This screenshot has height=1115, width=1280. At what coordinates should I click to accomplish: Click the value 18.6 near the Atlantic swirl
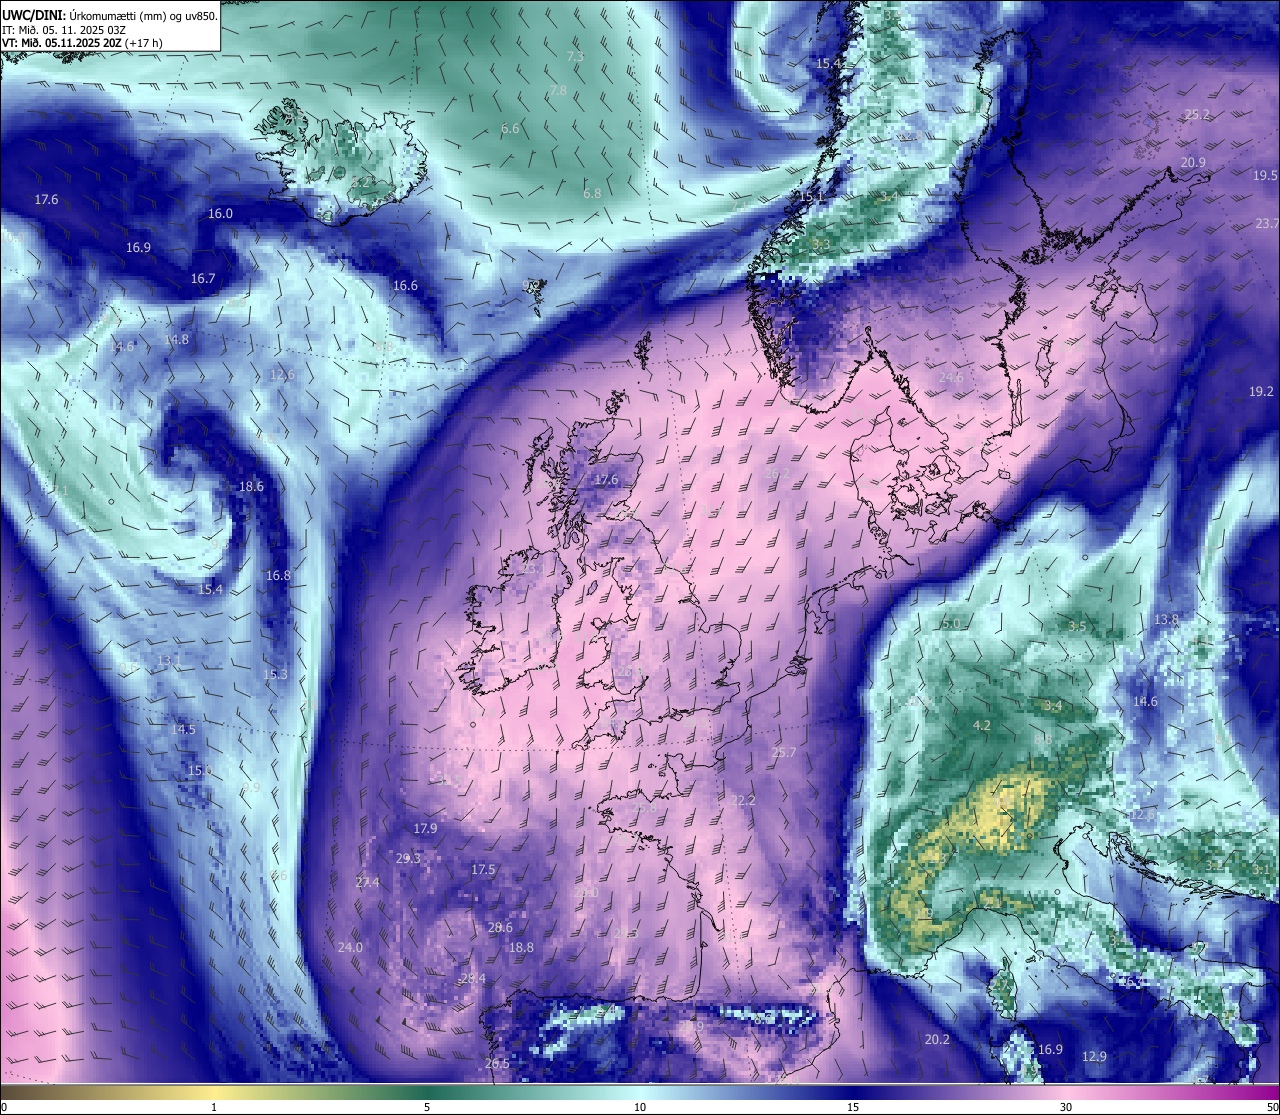click(251, 487)
